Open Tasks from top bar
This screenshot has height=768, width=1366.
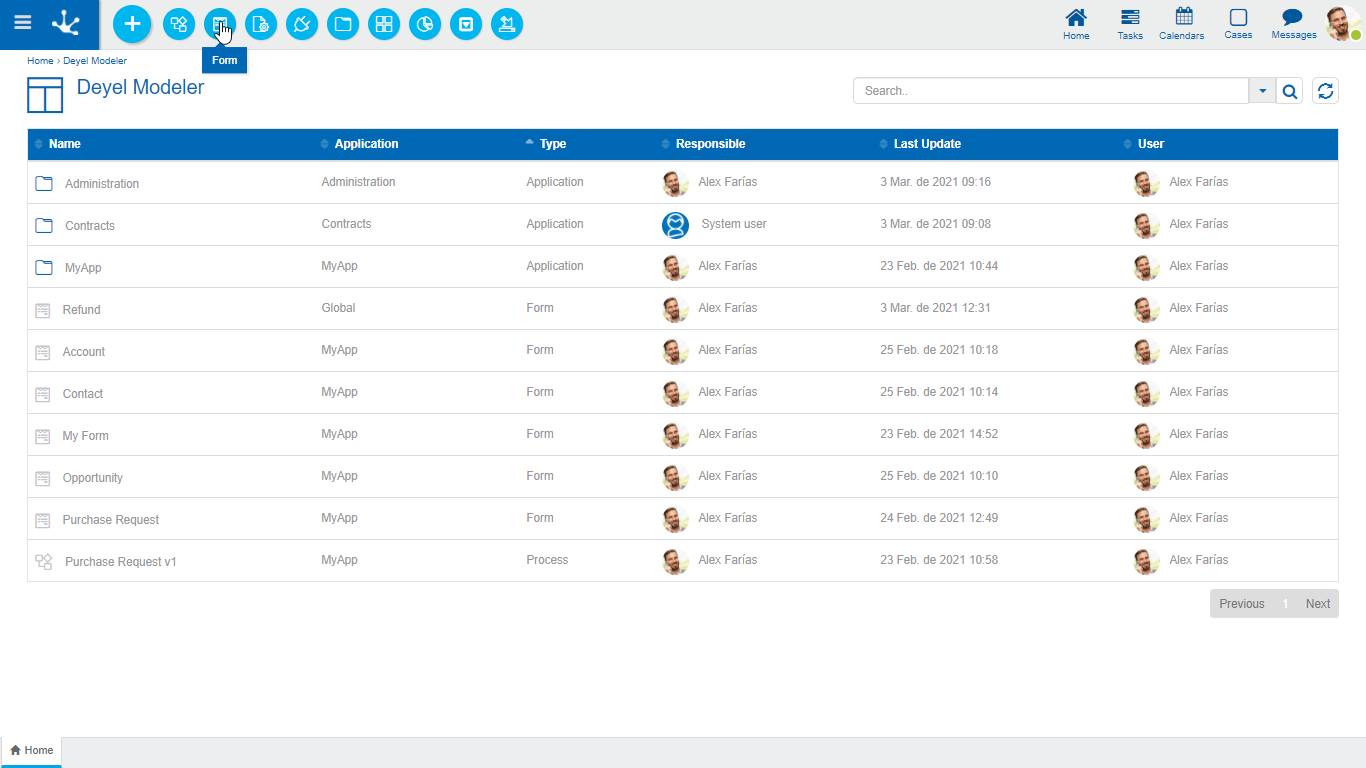click(1130, 24)
